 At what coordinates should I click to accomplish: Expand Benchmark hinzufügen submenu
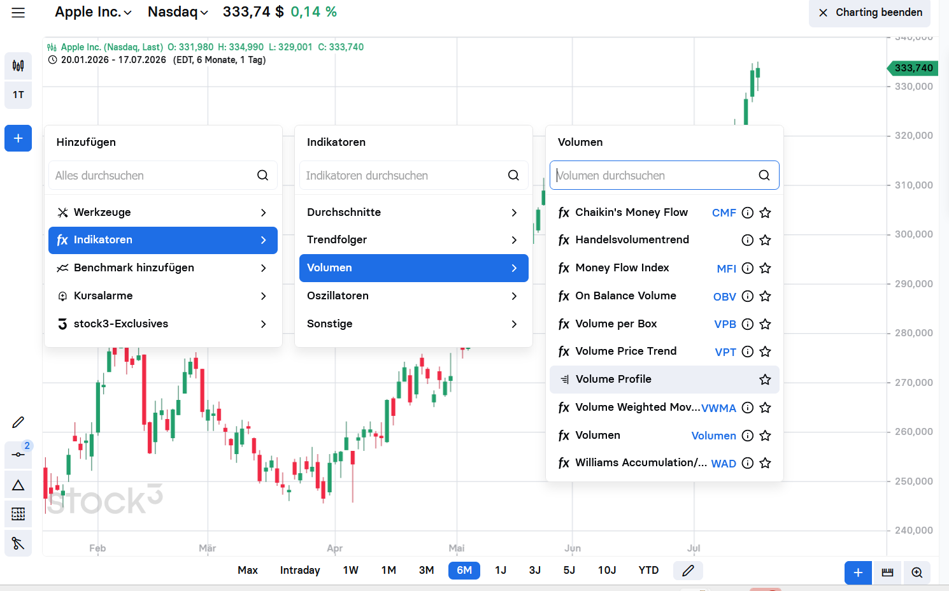163,268
